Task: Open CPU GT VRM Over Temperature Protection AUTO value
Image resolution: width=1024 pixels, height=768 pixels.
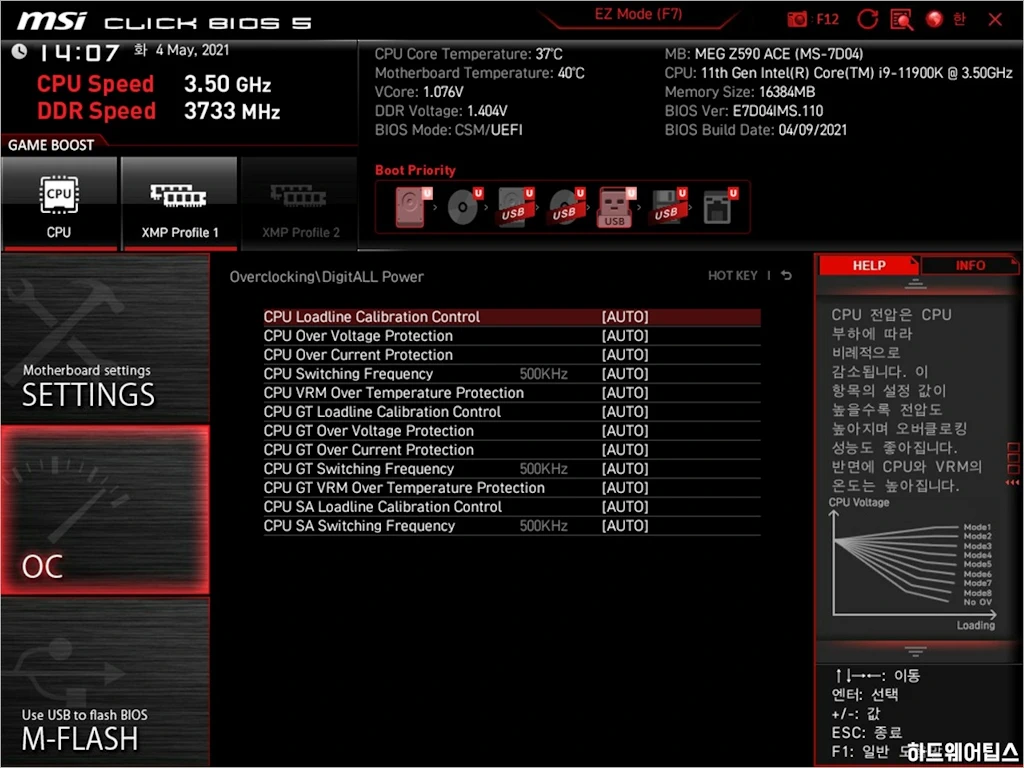Action: click(625, 487)
